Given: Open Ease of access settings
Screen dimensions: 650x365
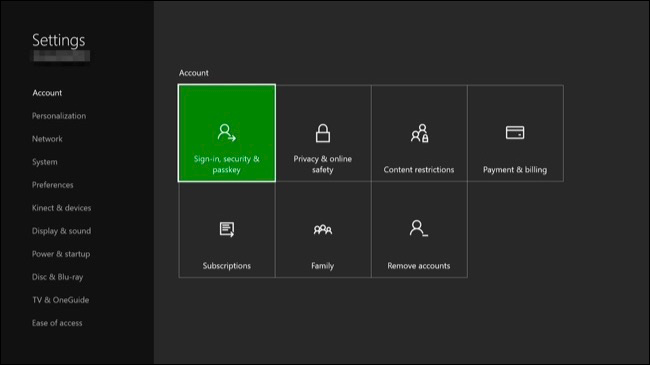Looking at the screenshot, I should (57, 323).
